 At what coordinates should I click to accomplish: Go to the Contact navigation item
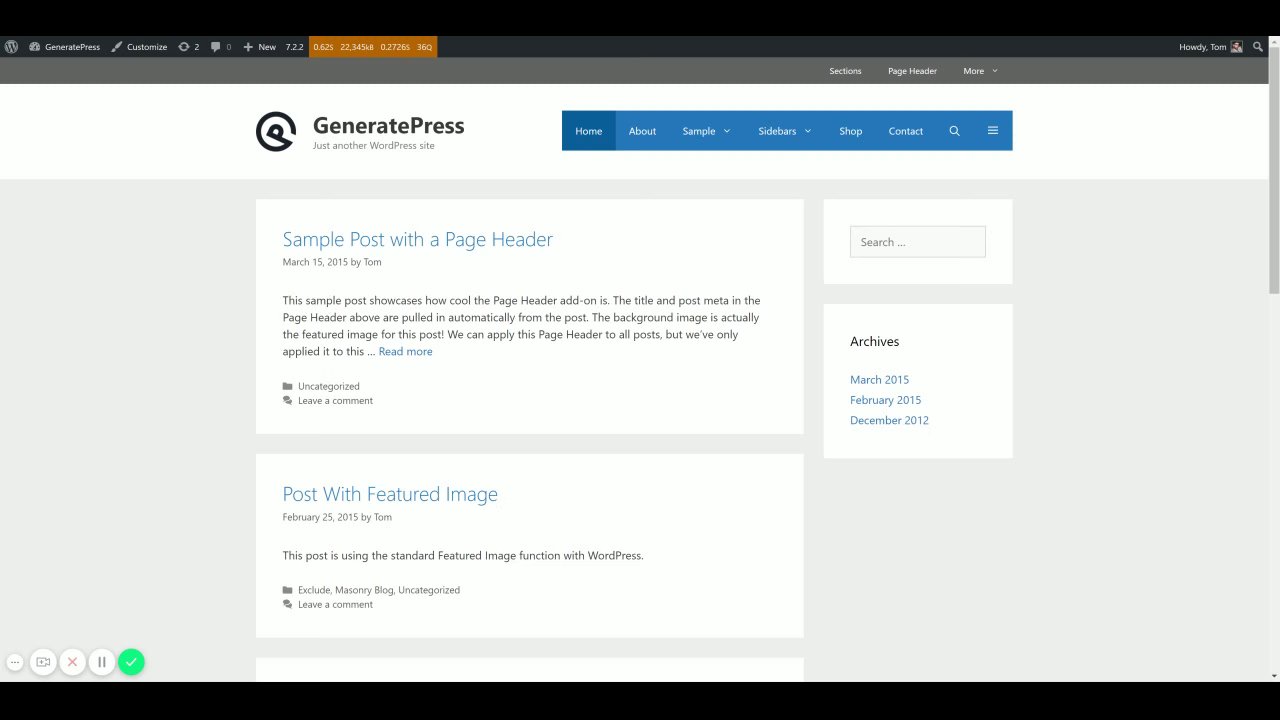tap(906, 131)
